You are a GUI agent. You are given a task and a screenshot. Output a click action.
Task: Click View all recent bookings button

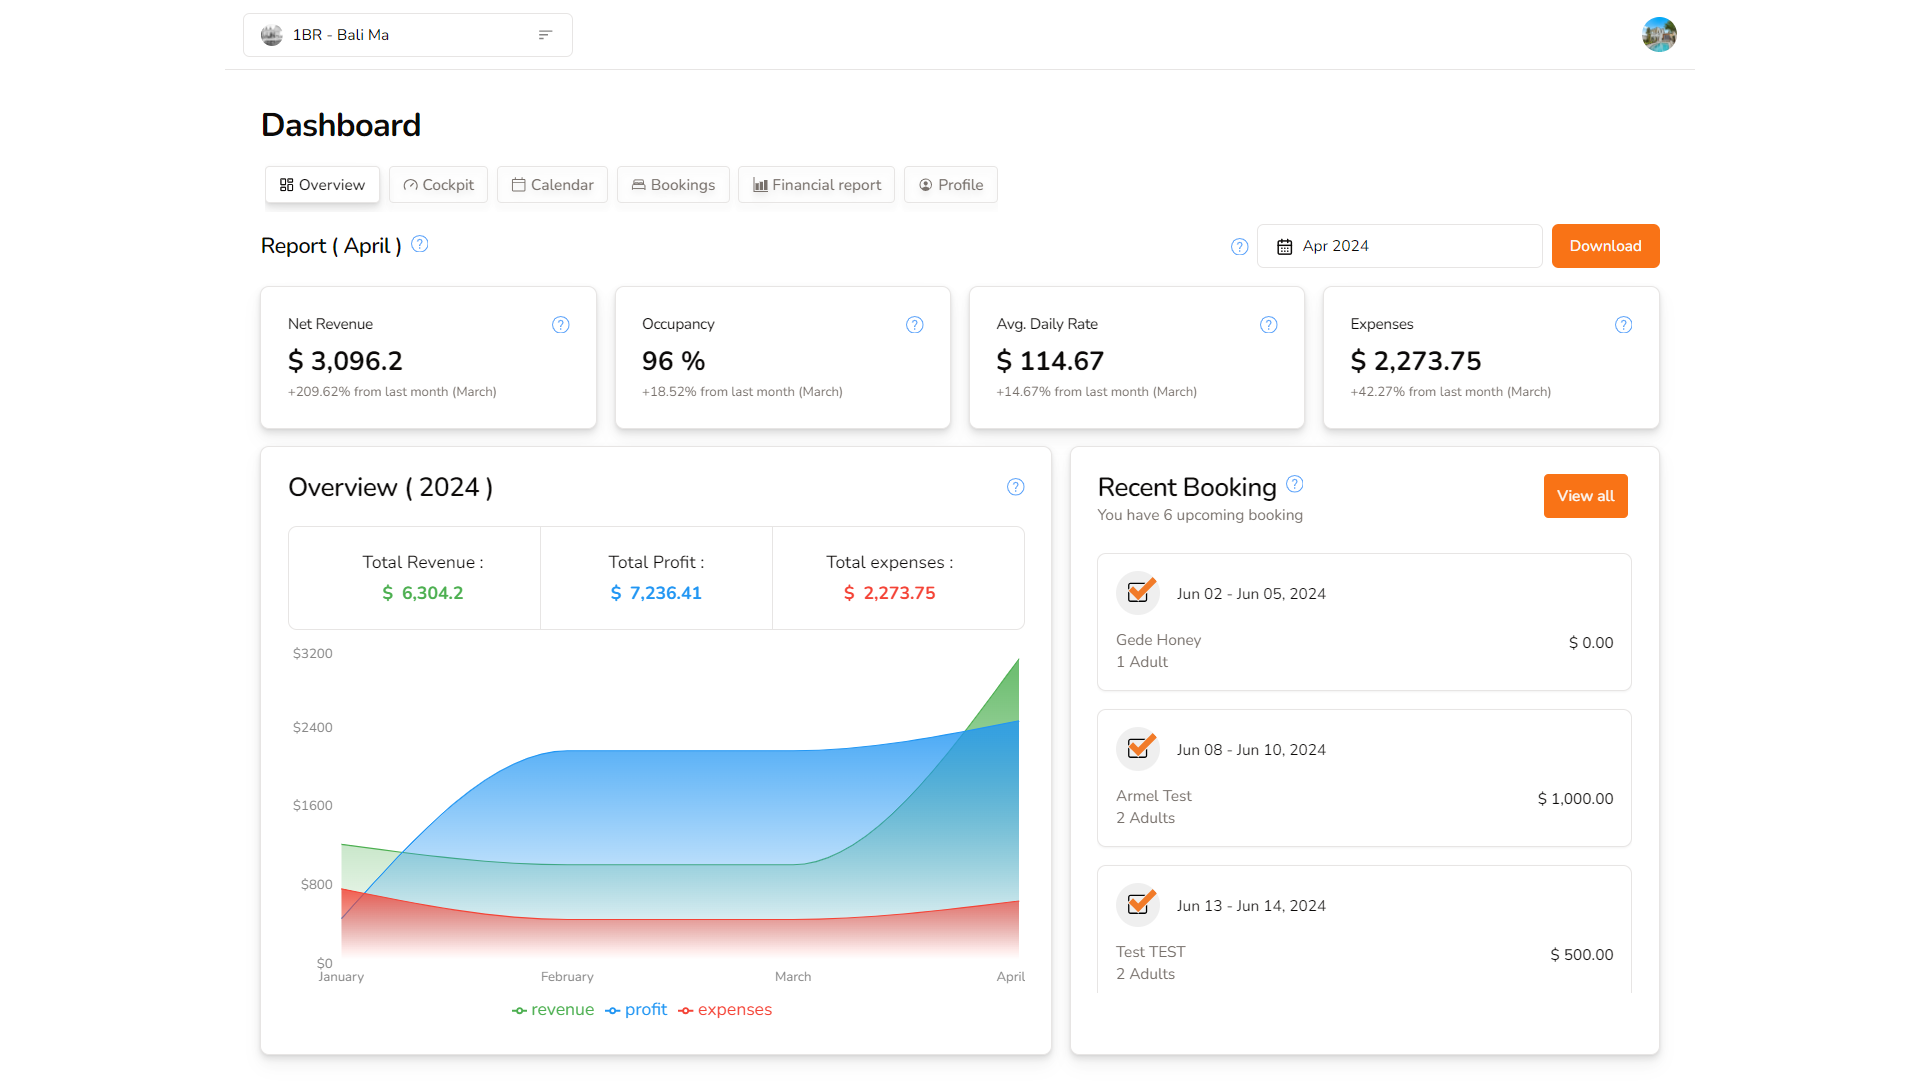click(1585, 496)
